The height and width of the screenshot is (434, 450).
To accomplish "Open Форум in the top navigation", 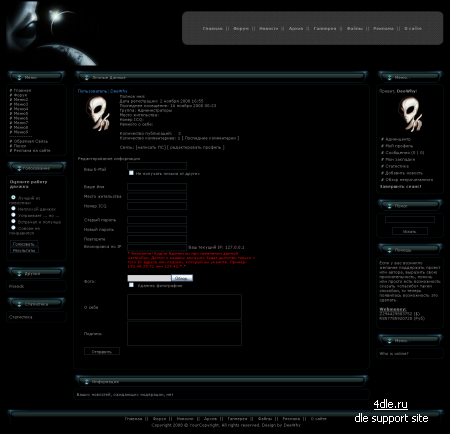I will tap(241, 29).
